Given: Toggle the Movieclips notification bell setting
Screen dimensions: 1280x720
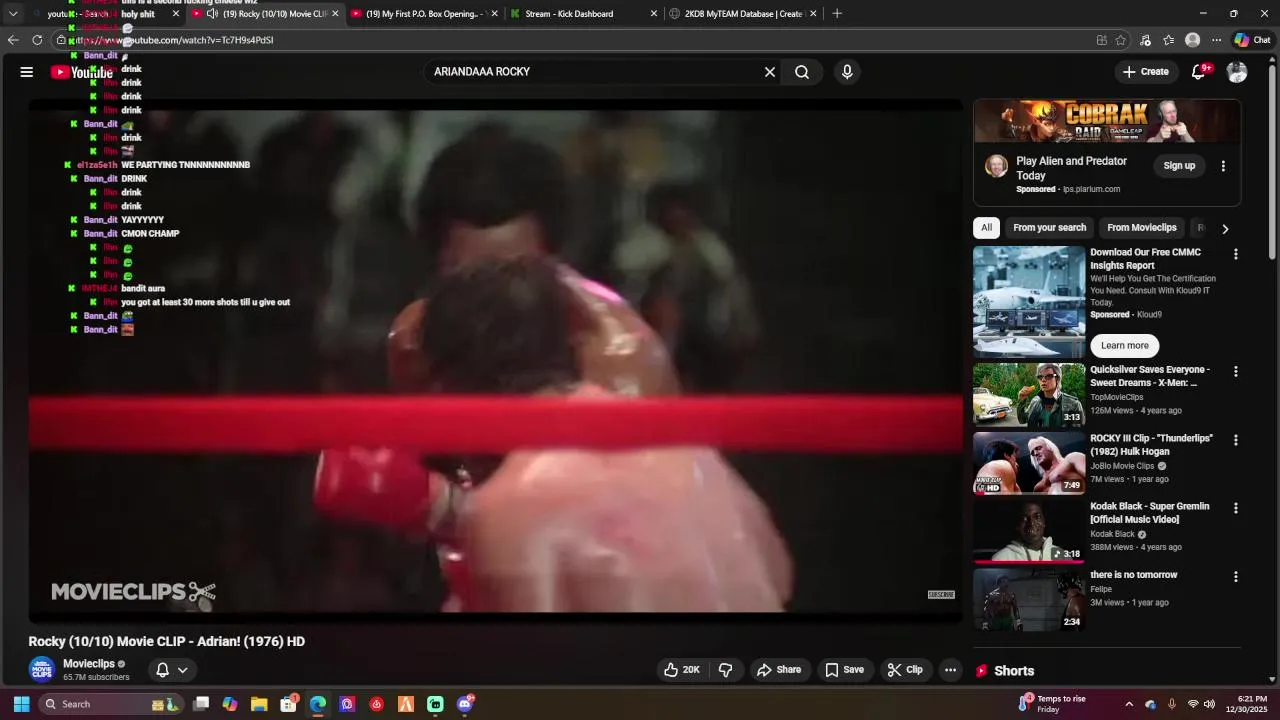Looking at the screenshot, I should [x=162, y=670].
